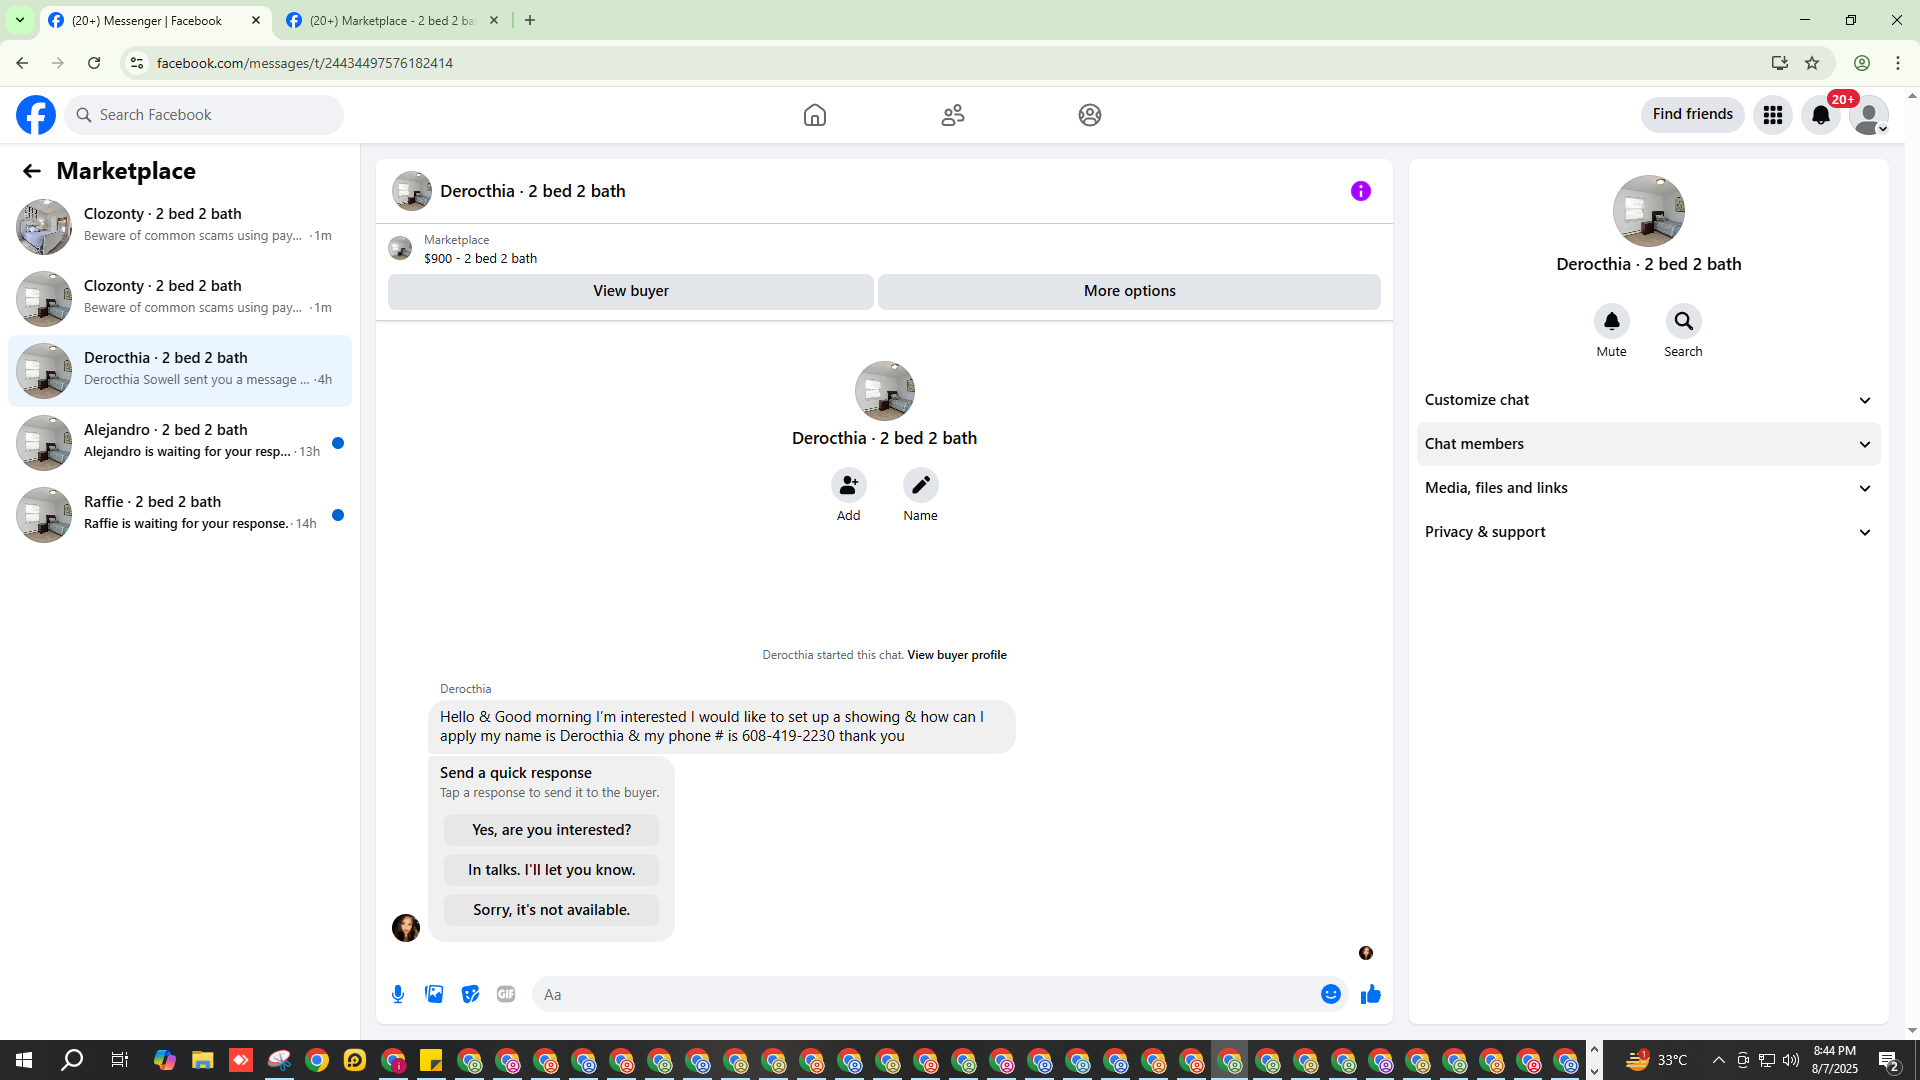Open Task View on taskbar

click(120, 1060)
